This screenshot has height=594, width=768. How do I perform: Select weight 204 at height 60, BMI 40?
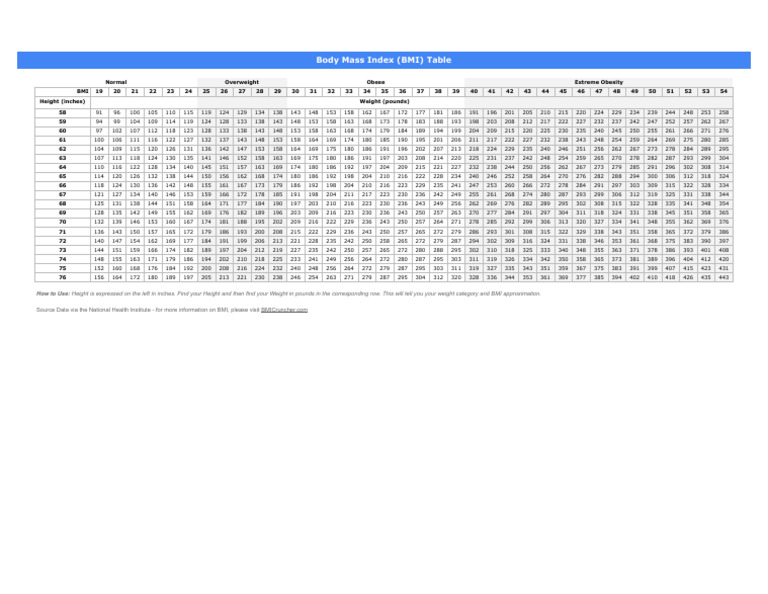point(474,131)
